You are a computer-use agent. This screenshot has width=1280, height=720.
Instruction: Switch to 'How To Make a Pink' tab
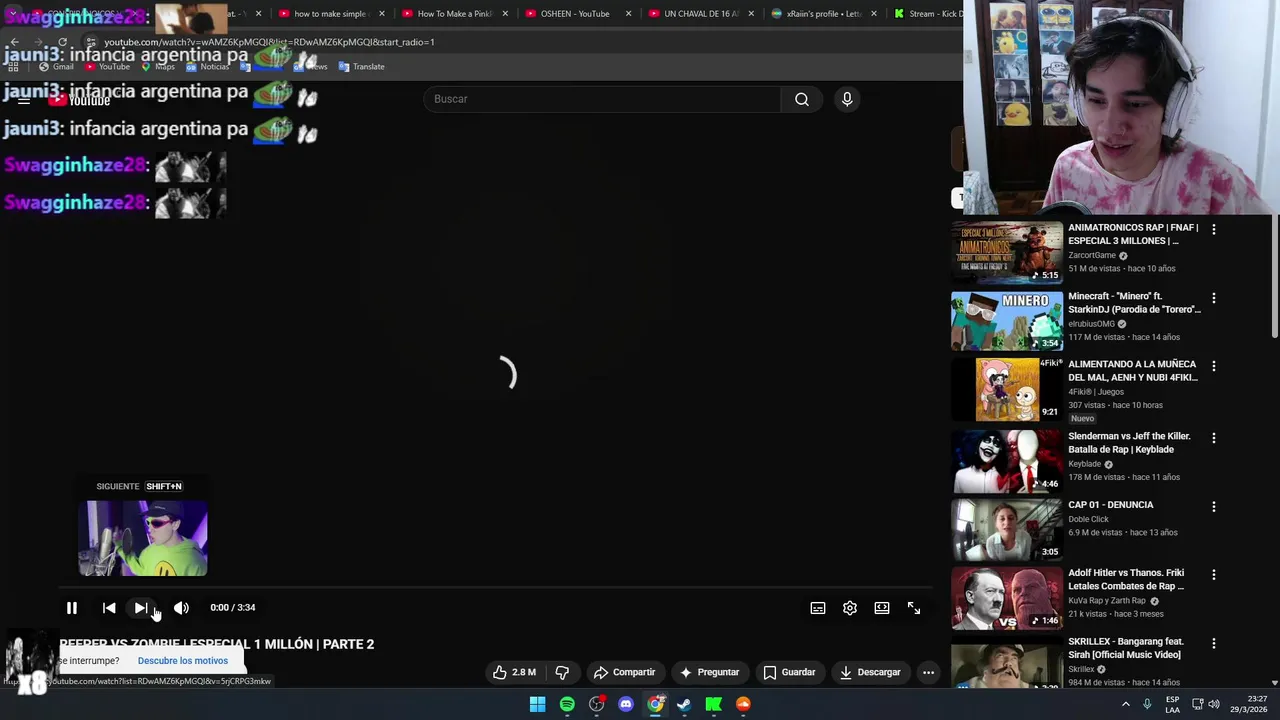pos(455,14)
